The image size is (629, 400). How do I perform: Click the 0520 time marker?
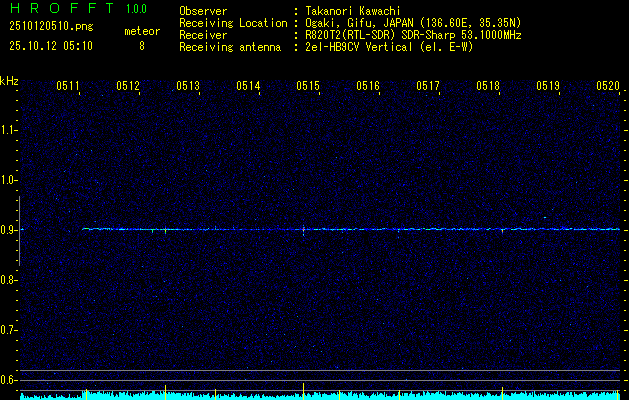coord(608,85)
